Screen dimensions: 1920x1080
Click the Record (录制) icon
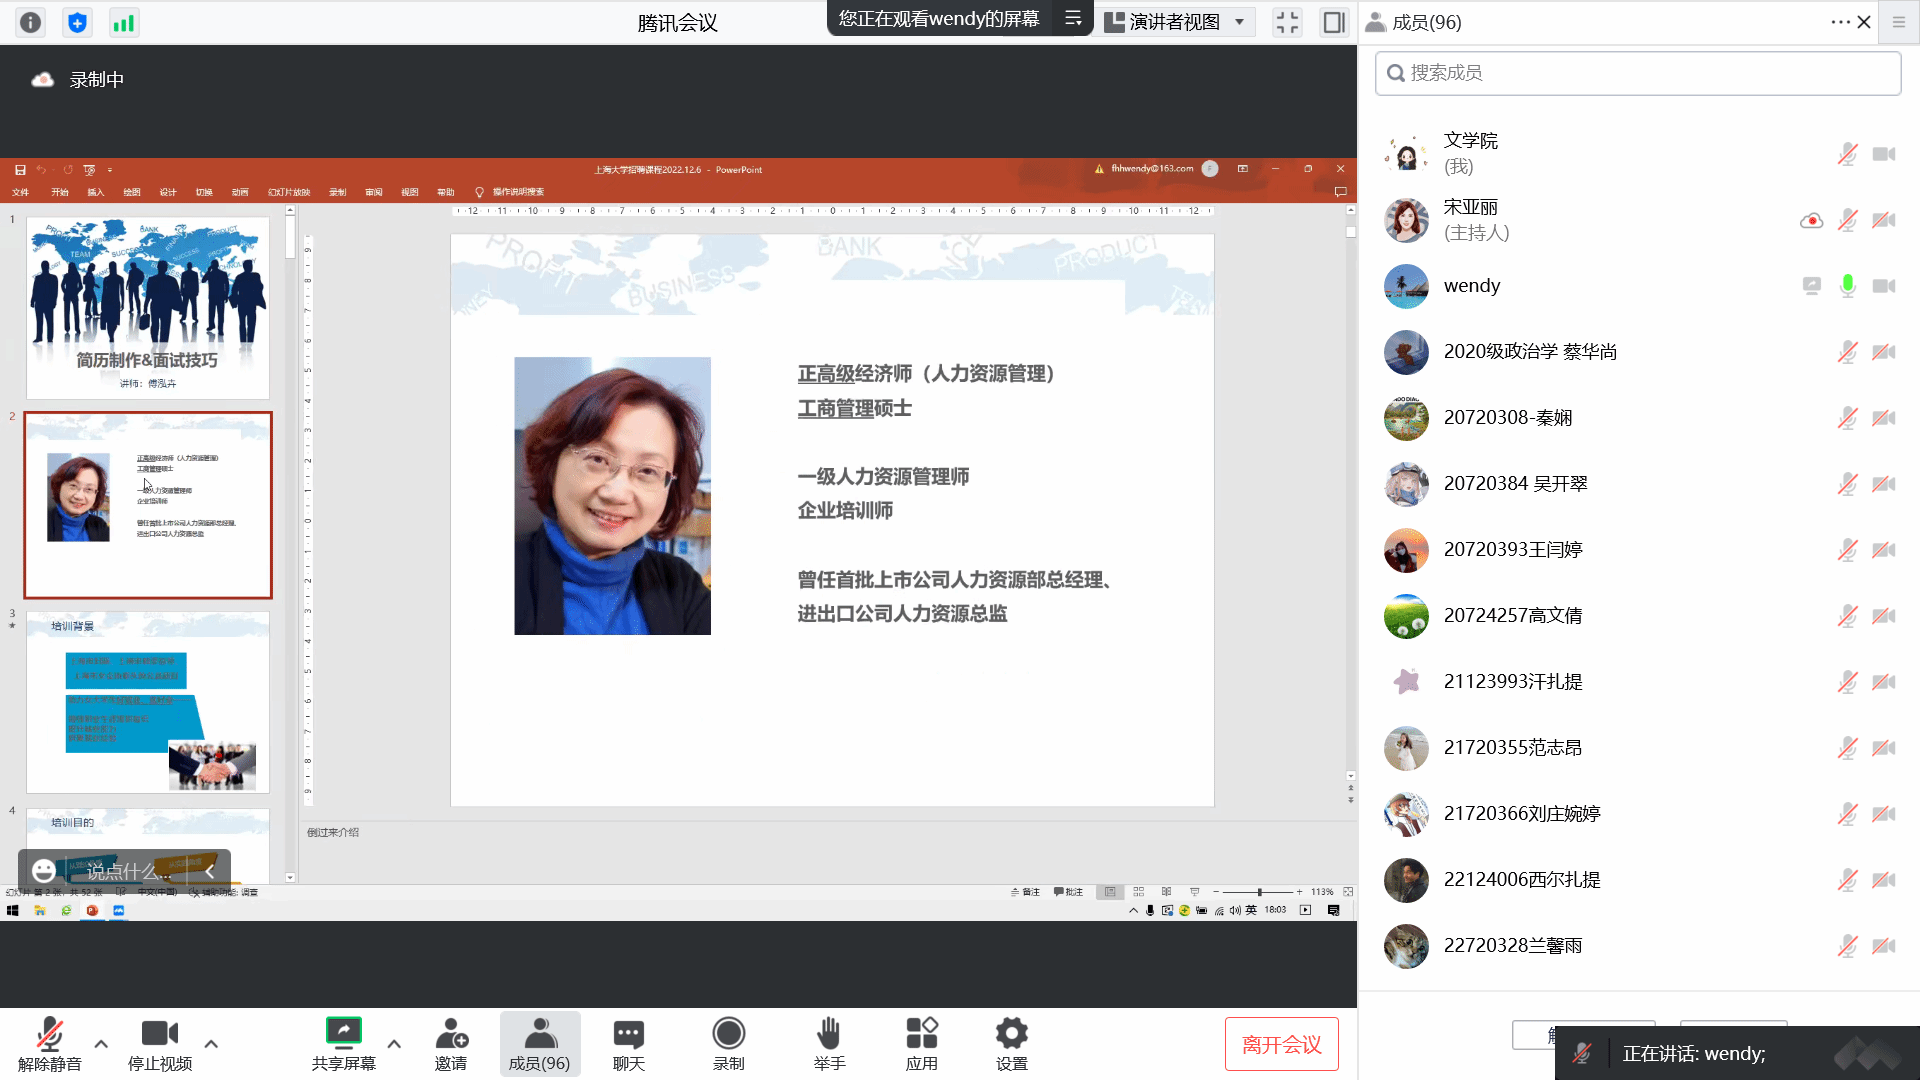[x=728, y=1043]
